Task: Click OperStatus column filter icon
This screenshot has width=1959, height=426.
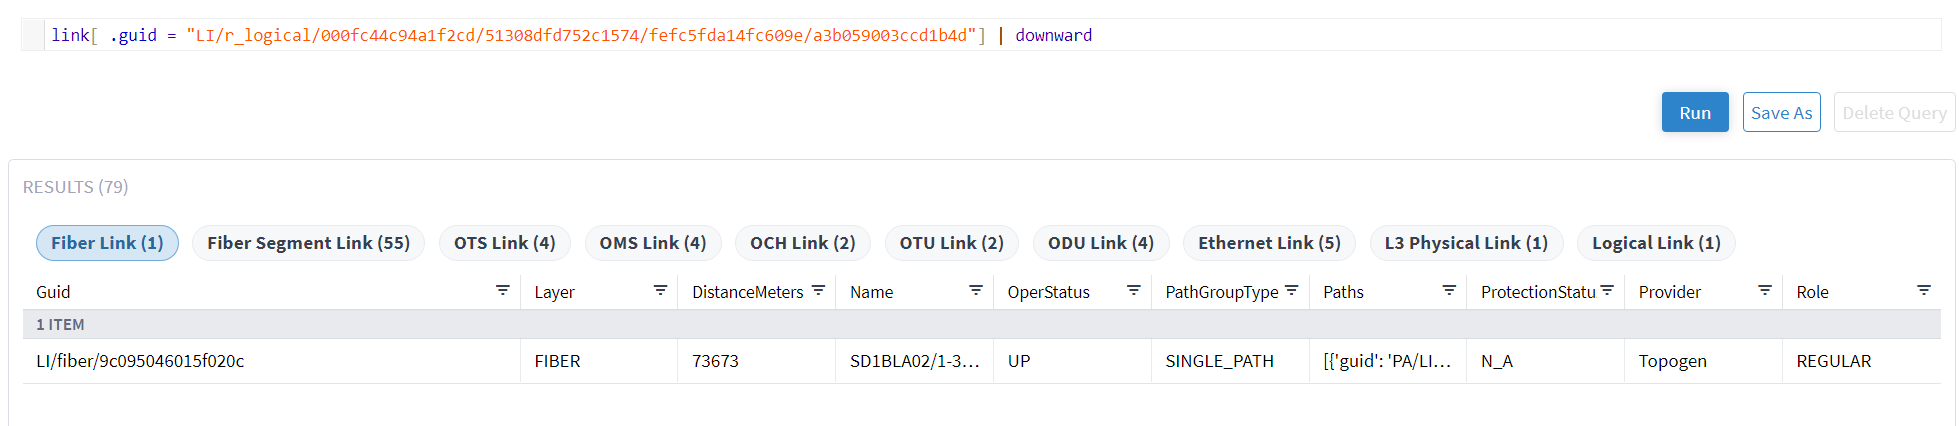Action: 1133,291
